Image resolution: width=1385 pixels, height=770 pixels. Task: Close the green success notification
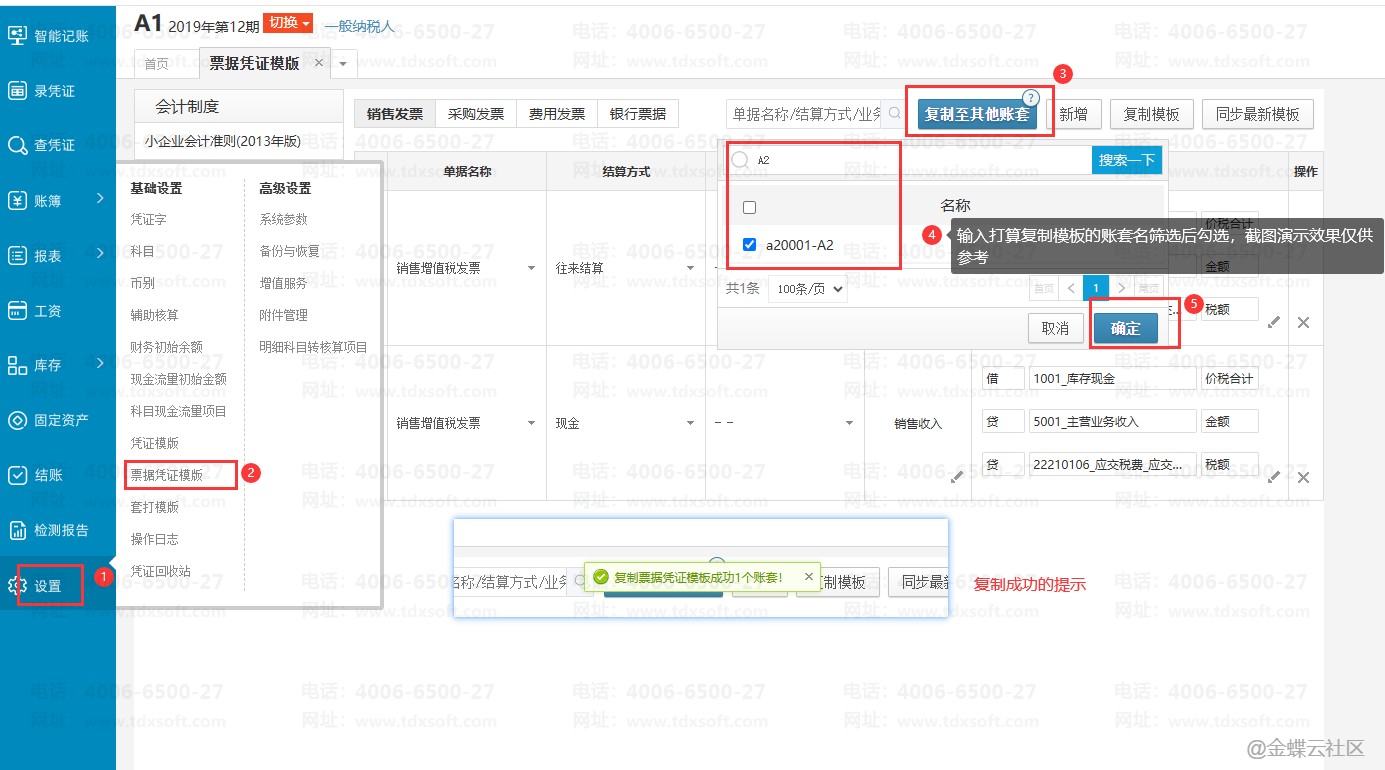click(x=808, y=577)
